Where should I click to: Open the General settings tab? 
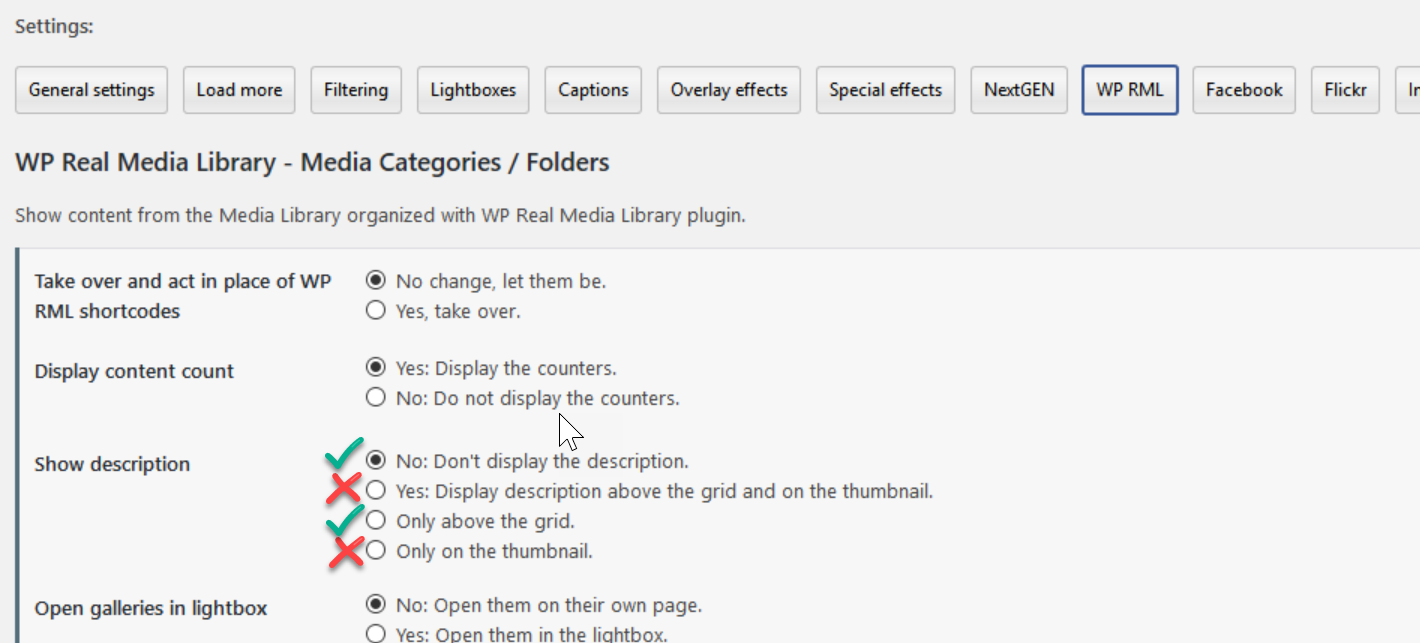[x=91, y=90]
